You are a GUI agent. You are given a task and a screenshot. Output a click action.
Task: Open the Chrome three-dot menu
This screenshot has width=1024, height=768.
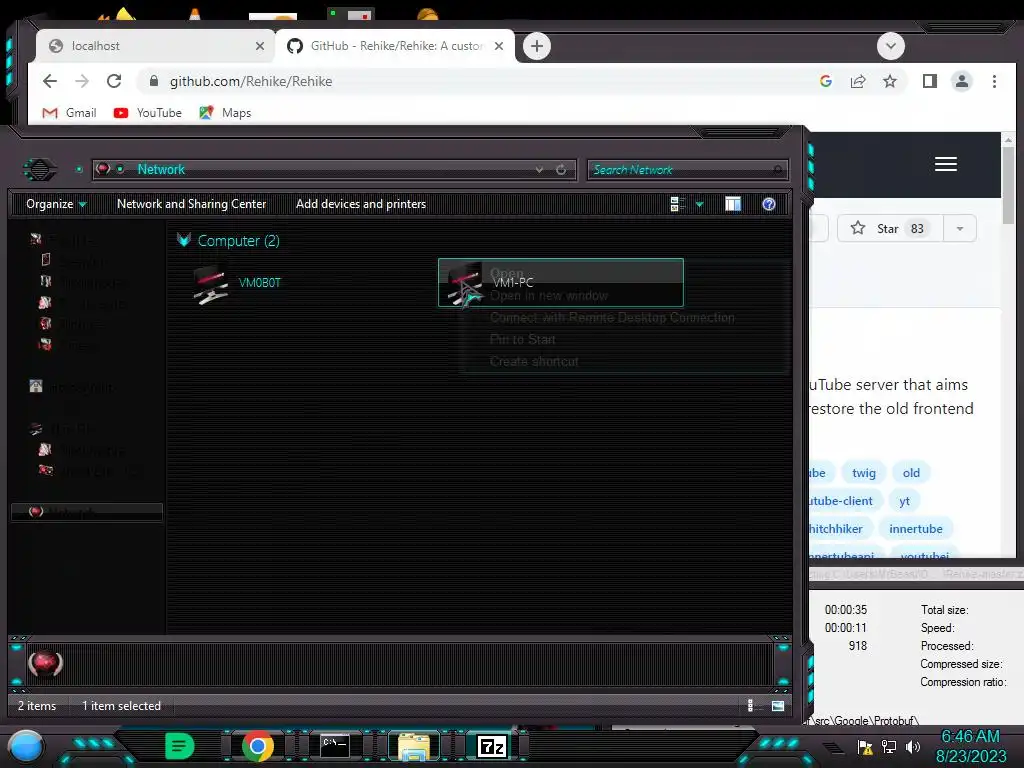pos(994,81)
